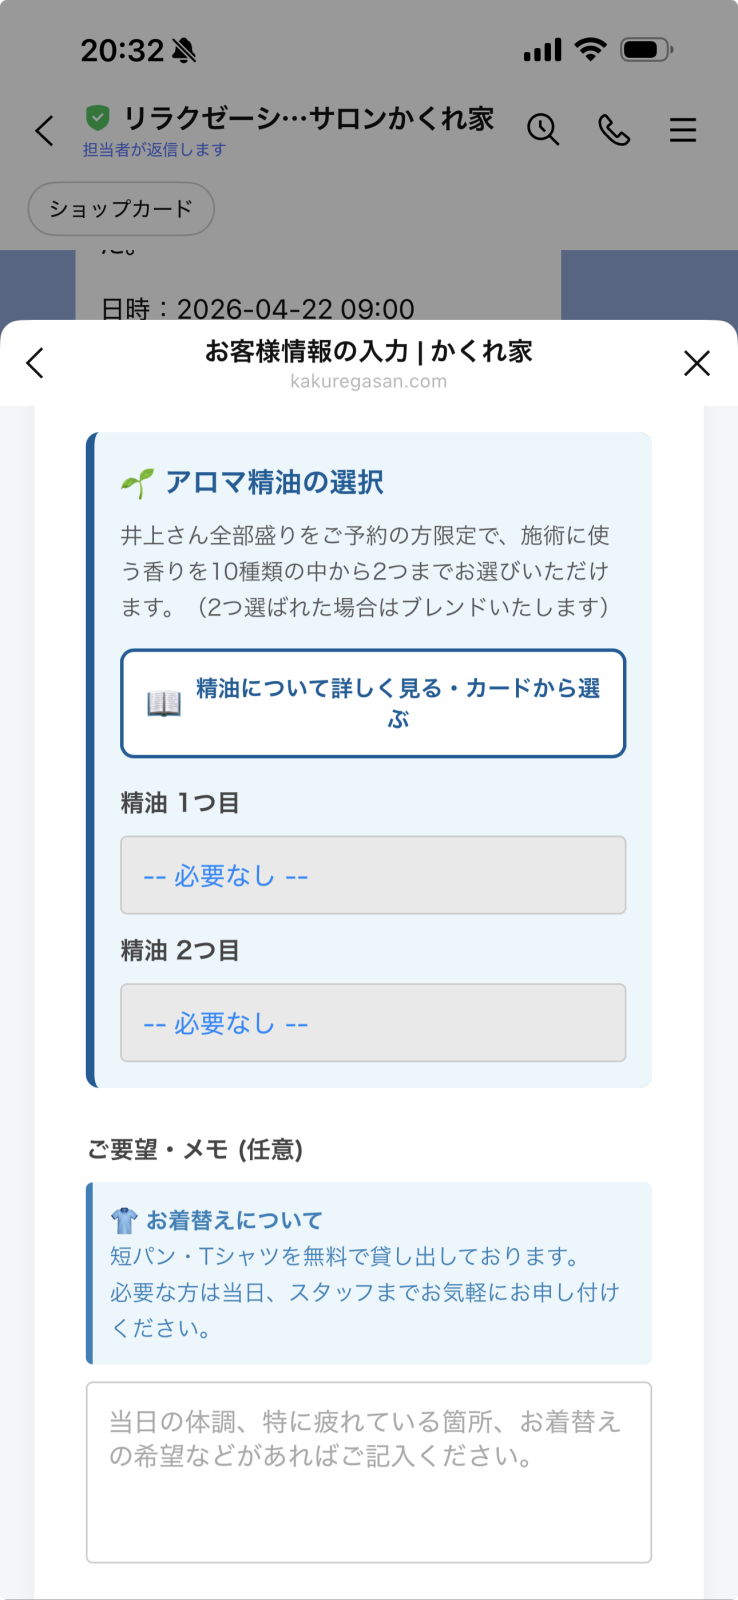Tap the open book icon

[164, 704]
